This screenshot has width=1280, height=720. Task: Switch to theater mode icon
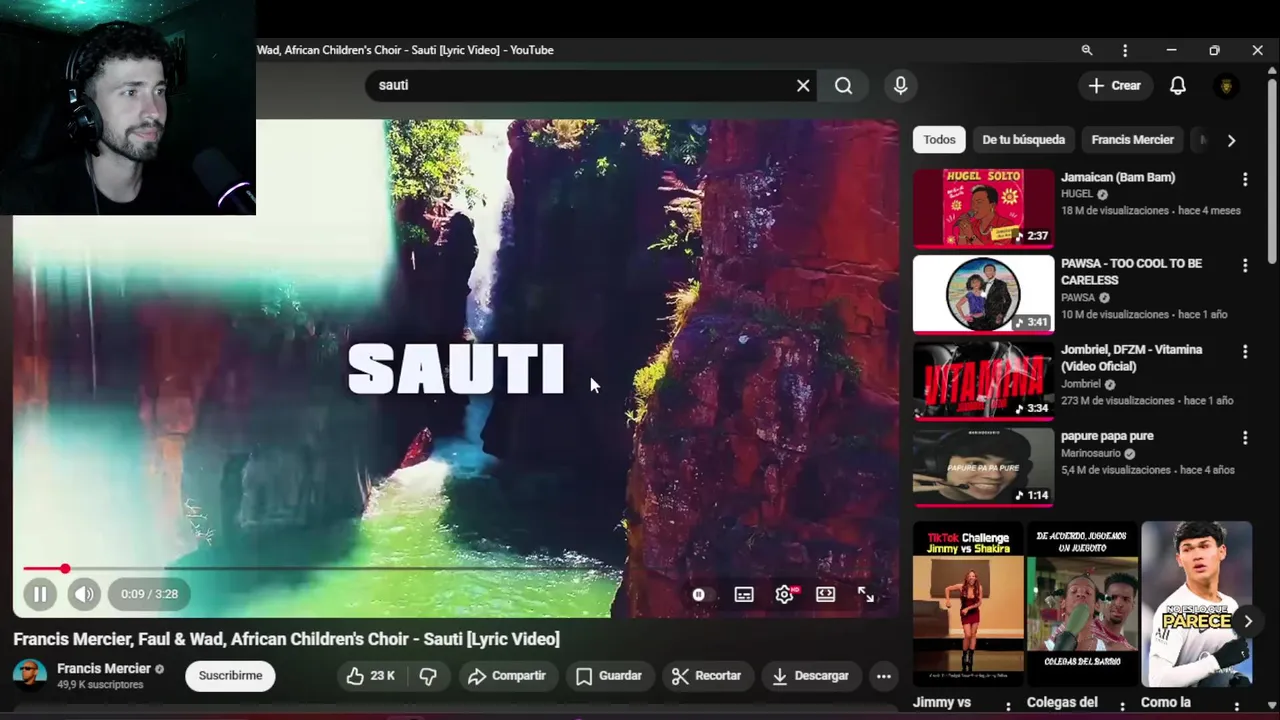(x=825, y=594)
